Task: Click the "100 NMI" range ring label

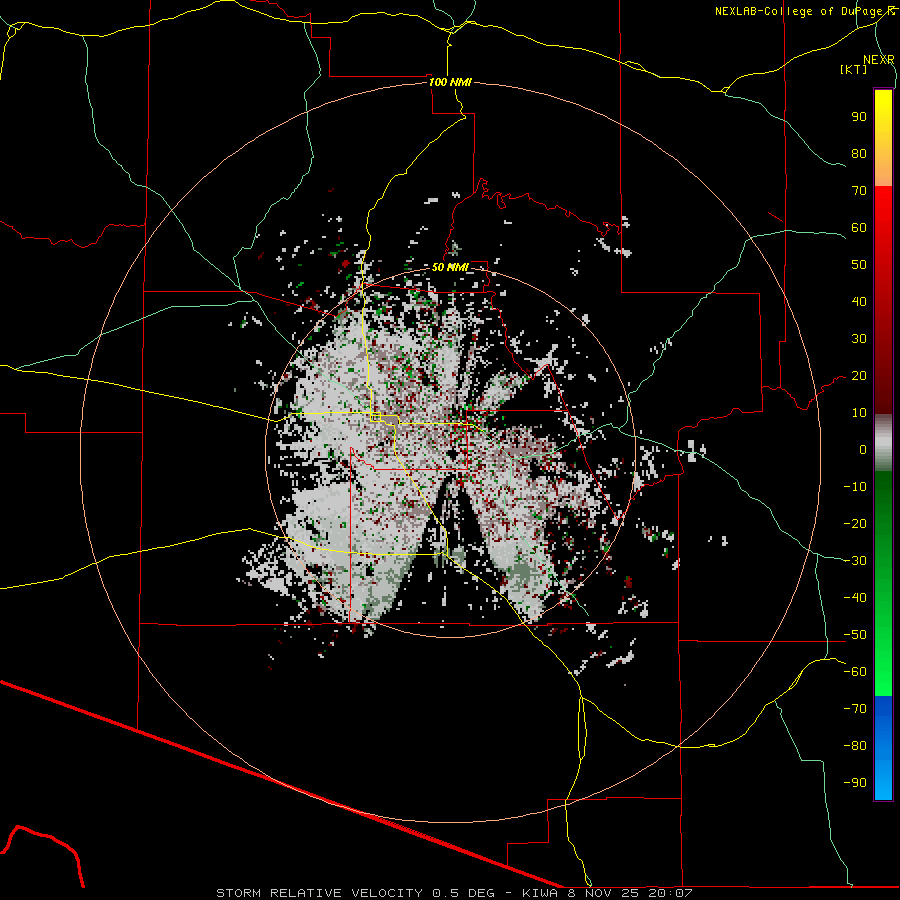Action: click(x=451, y=82)
